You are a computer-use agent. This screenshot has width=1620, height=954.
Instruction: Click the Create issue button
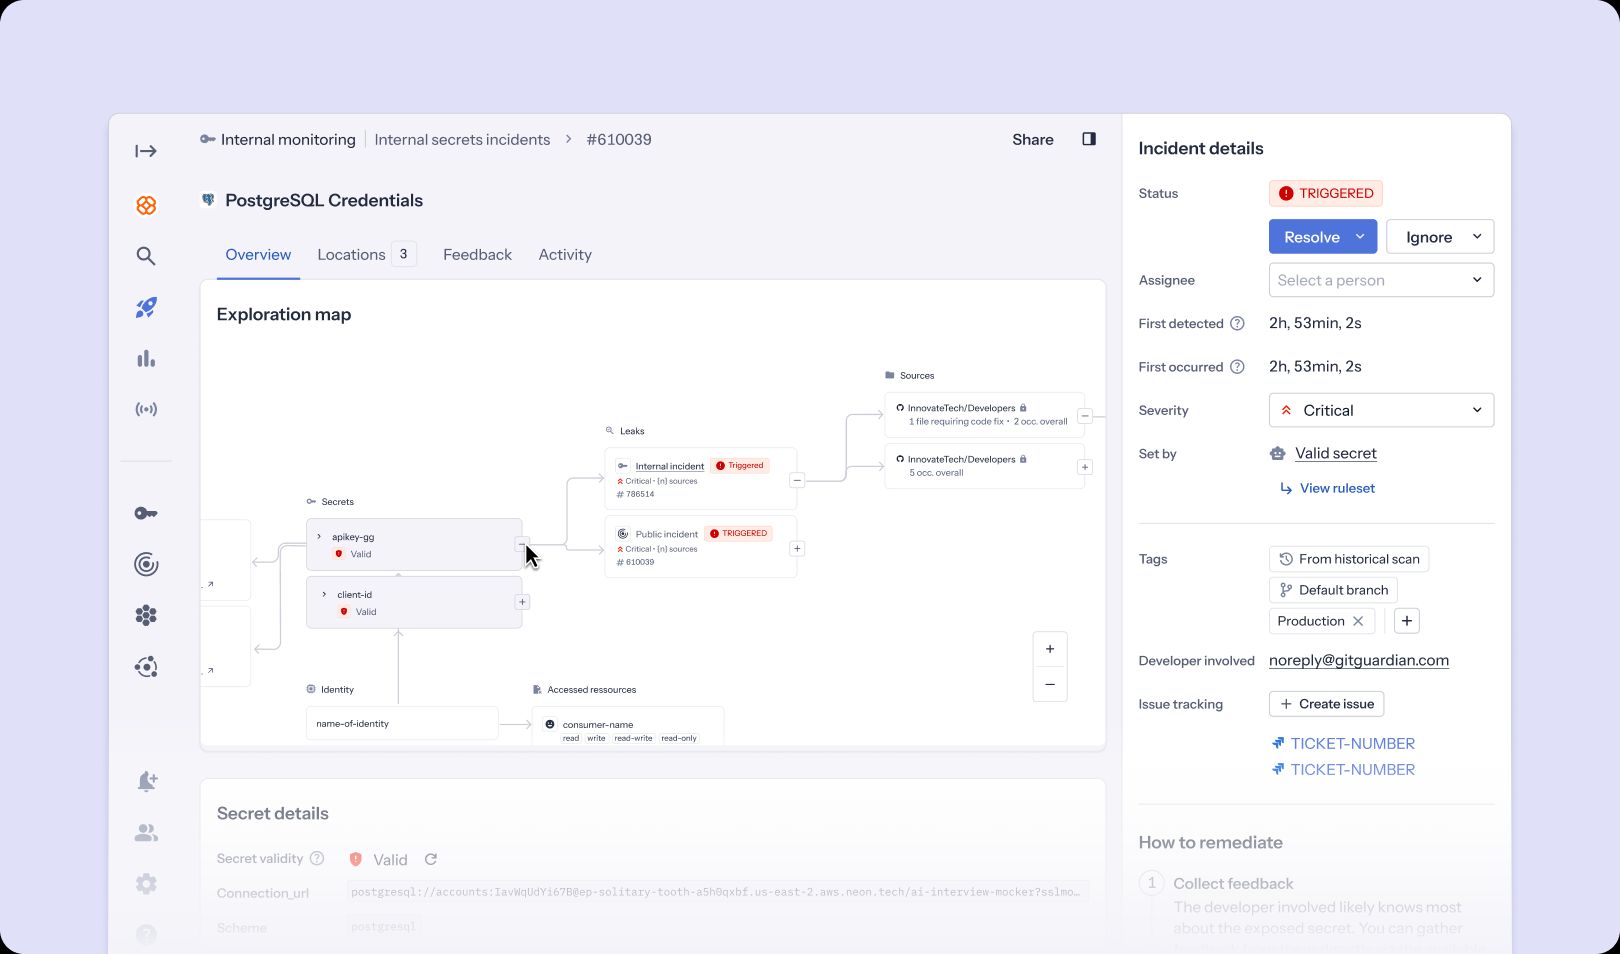(x=1326, y=704)
